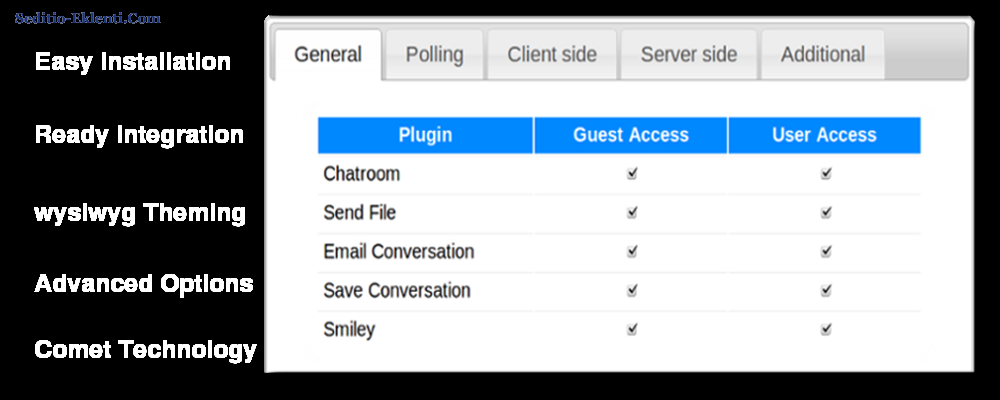Toggle Guest Access for Email Conversation

click(x=631, y=251)
